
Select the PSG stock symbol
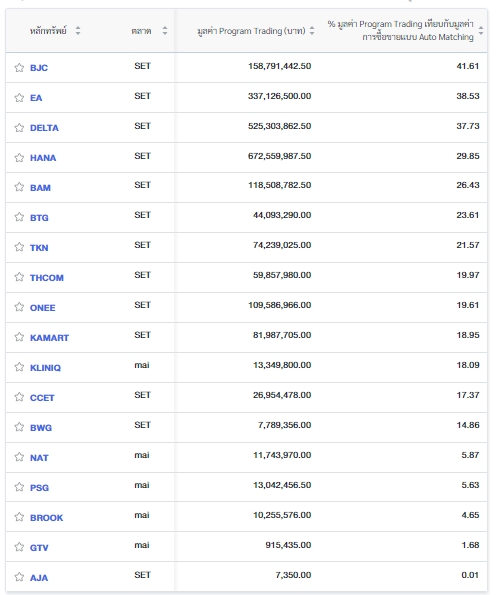coord(39,488)
